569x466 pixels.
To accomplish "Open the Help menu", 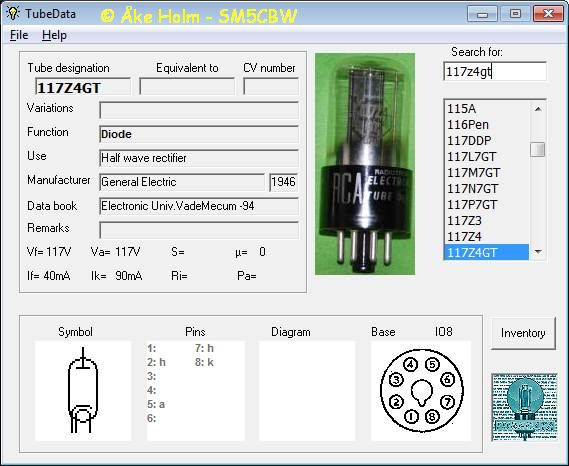I will click(x=54, y=35).
